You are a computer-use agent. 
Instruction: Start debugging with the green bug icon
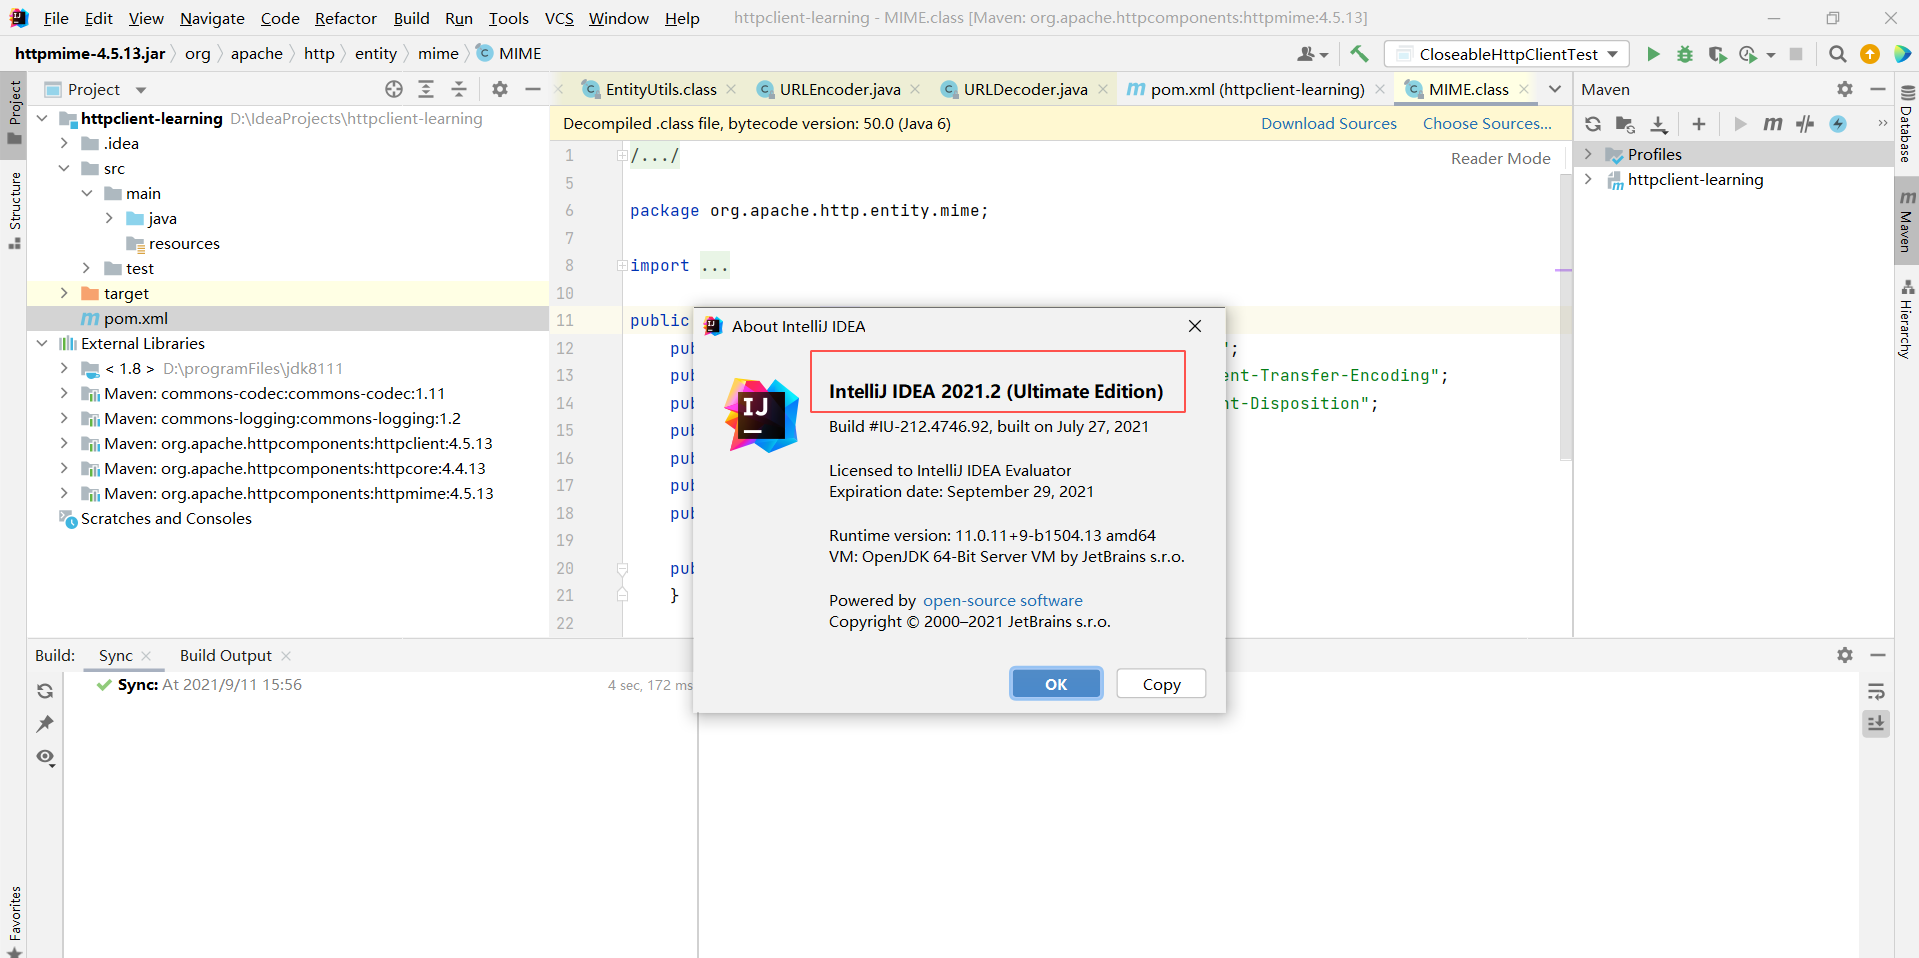[x=1685, y=54]
